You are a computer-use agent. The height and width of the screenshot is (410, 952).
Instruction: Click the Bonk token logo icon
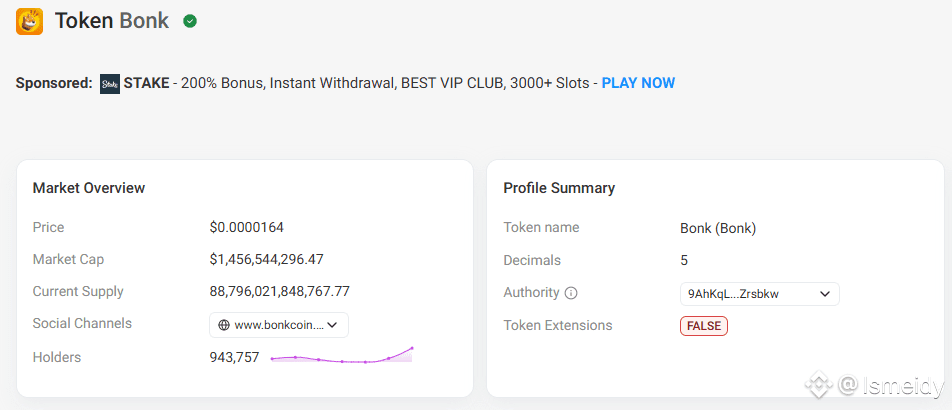tap(29, 21)
